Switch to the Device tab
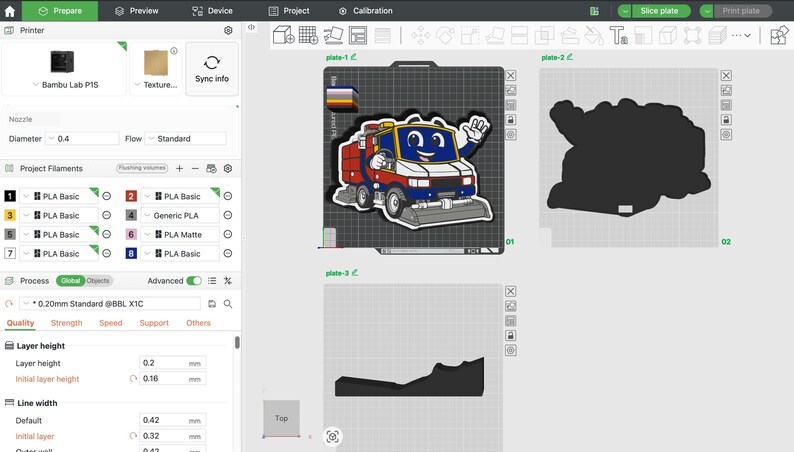Screen dimensions: 794x452 click(212, 11)
